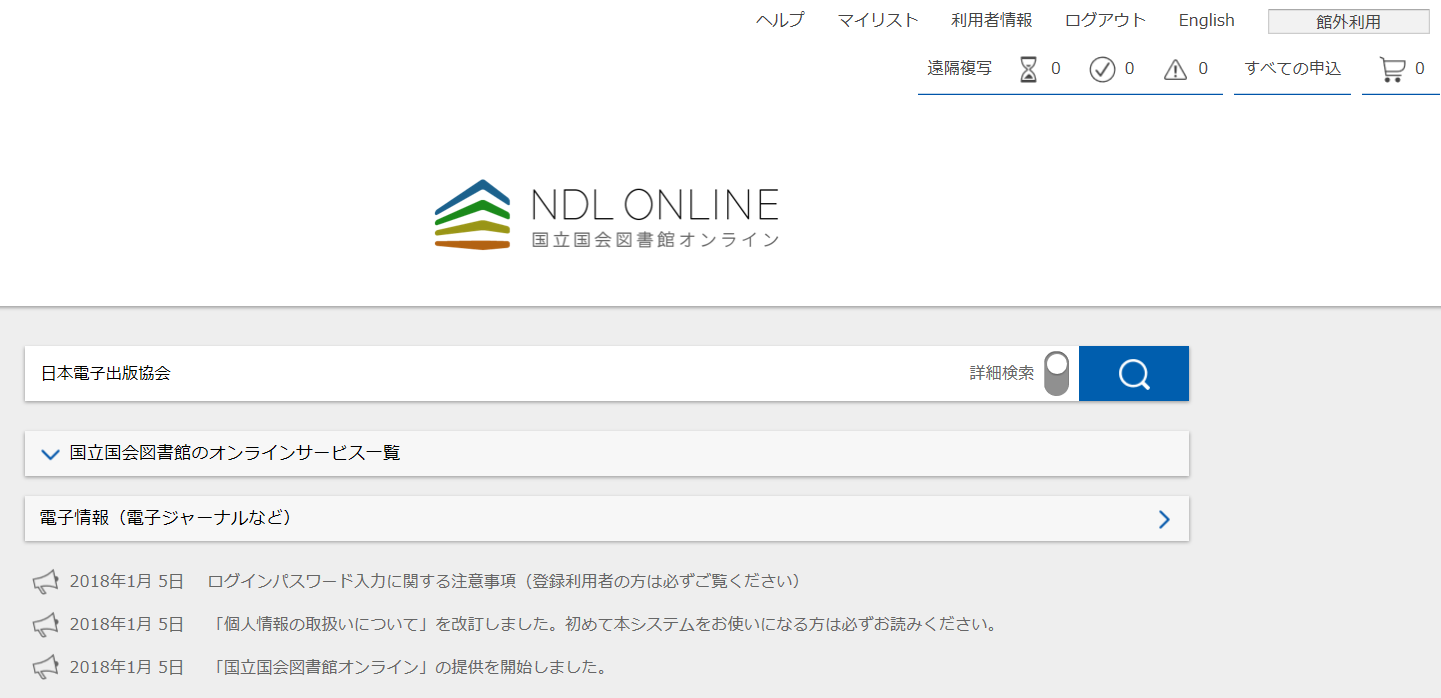Screen dimensions: 1441x698
Task: Switch language to English
Action: click(x=1206, y=20)
